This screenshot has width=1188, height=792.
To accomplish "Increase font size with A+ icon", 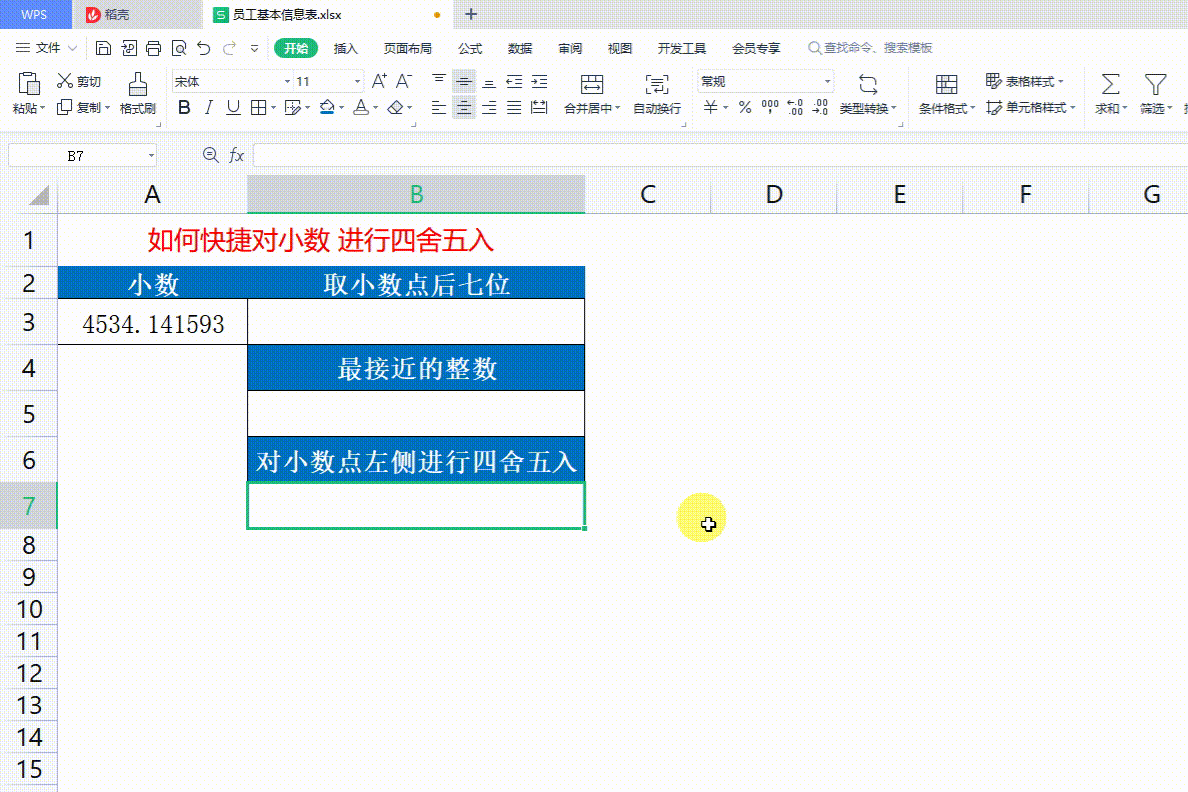I will click(x=380, y=81).
